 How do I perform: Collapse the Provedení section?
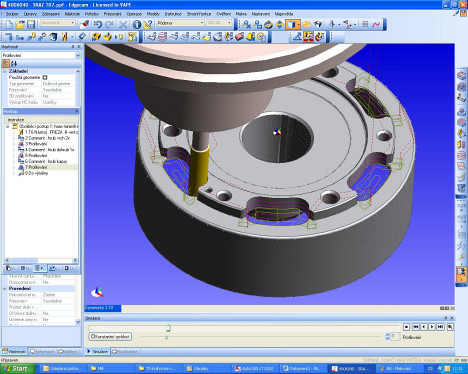[x=5, y=288]
